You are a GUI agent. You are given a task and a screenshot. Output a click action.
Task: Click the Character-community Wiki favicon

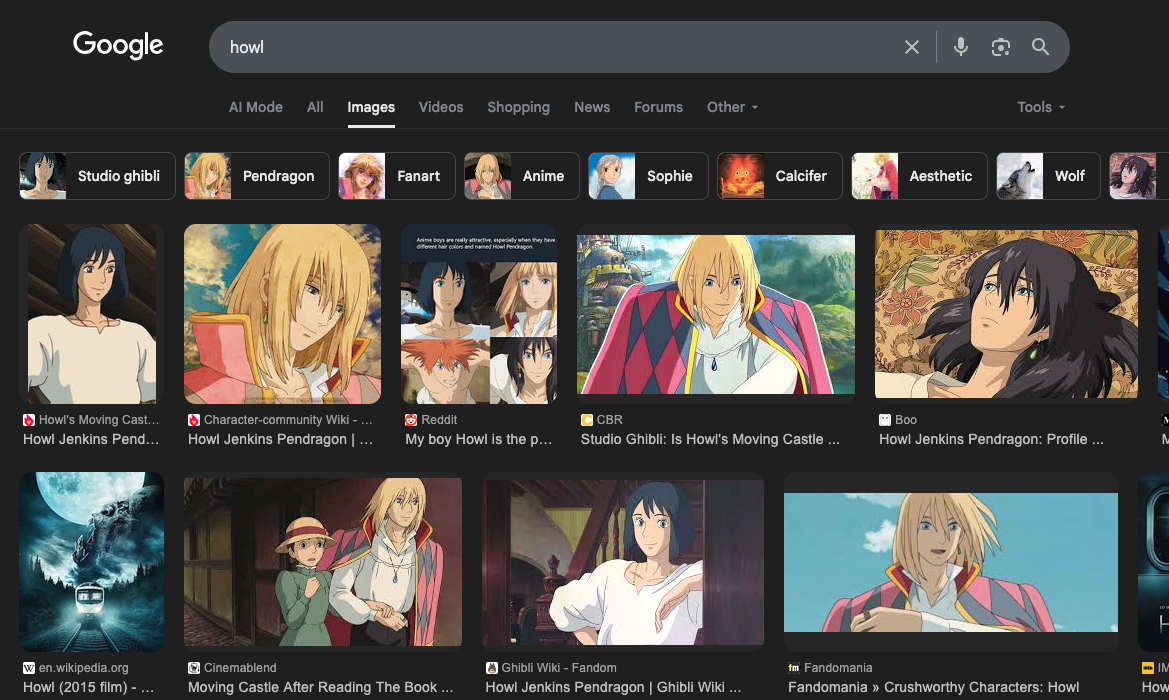pos(194,420)
